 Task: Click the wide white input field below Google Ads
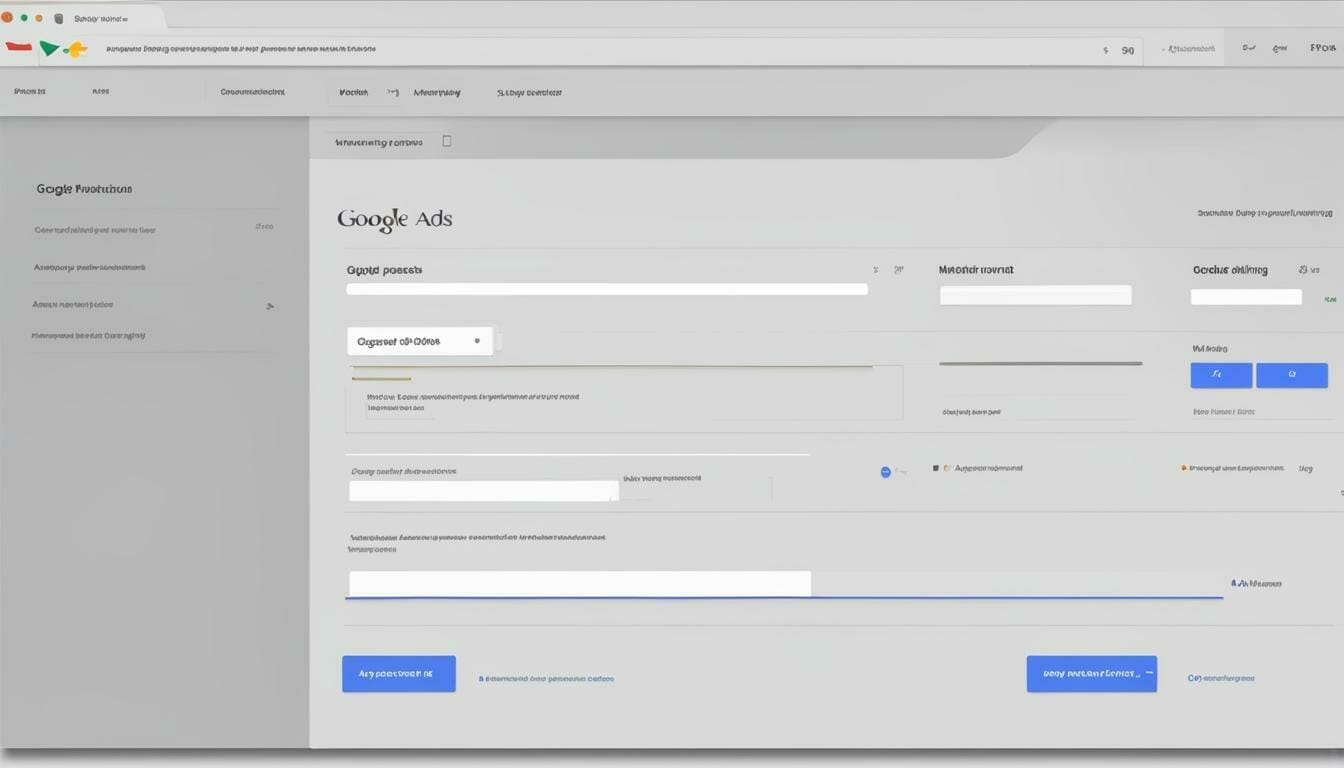point(606,289)
